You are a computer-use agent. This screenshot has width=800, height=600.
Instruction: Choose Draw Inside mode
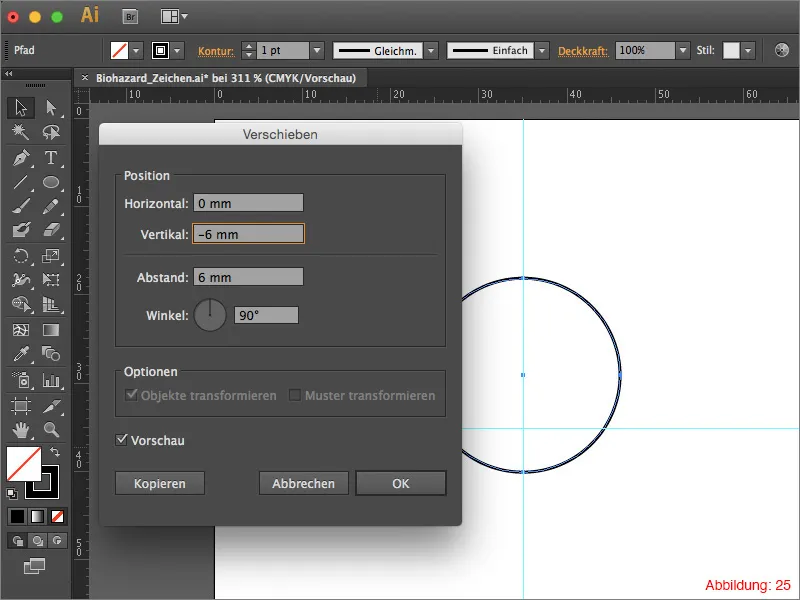point(57,540)
